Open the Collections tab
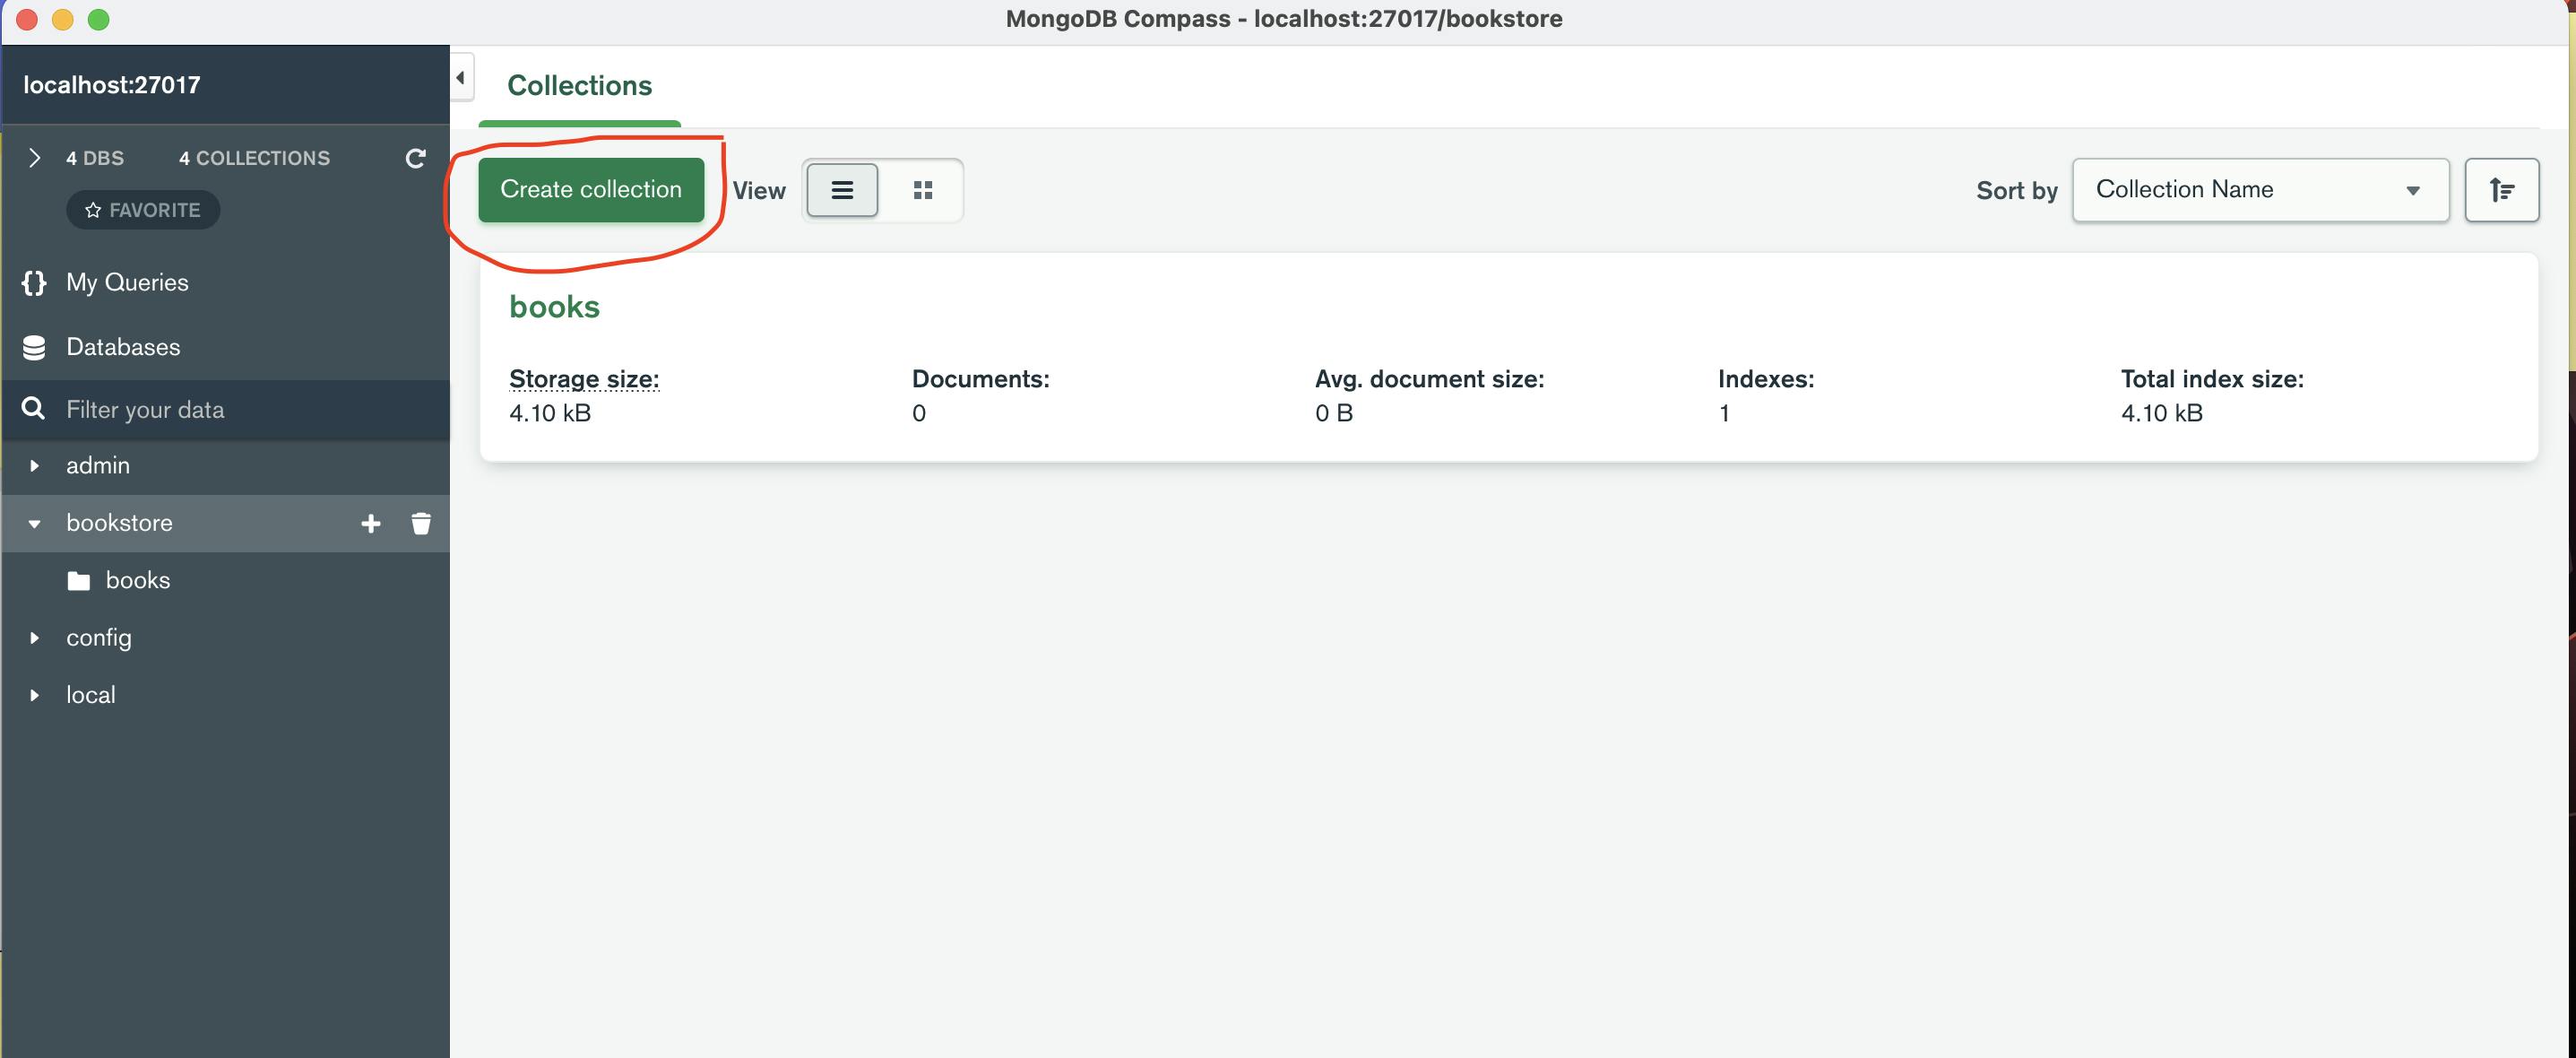This screenshot has height=1058, width=2576. coord(579,86)
